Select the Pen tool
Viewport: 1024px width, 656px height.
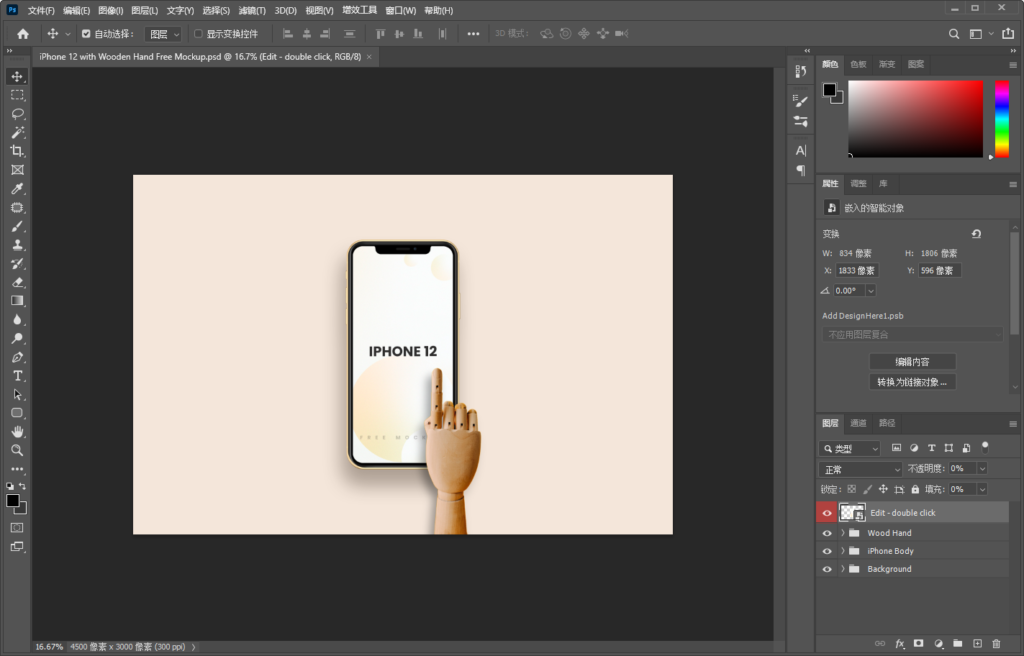17,357
